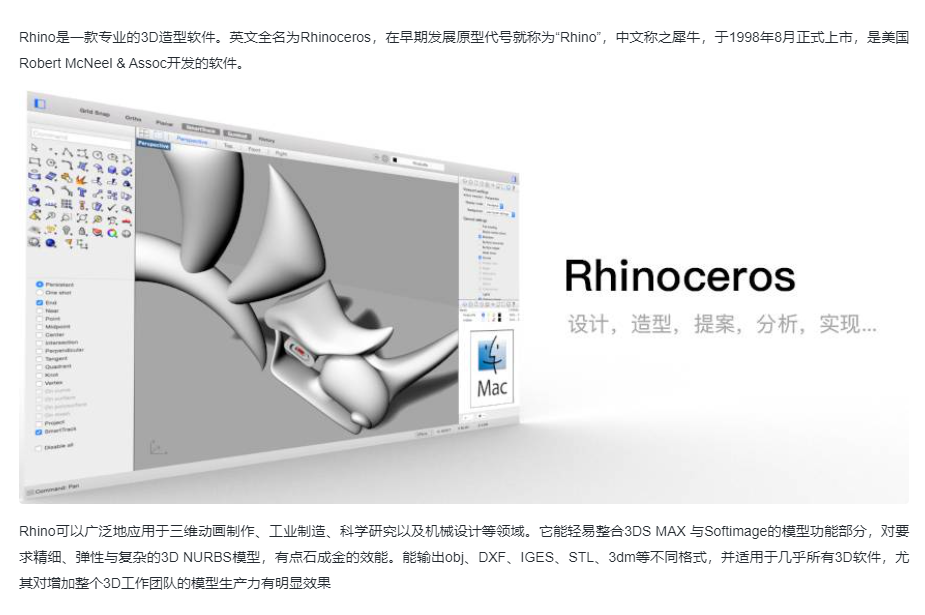Click the yellow funnel filter icon
This screenshot has height=615, width=925.
pyautogui.click(x=69, y=242)
